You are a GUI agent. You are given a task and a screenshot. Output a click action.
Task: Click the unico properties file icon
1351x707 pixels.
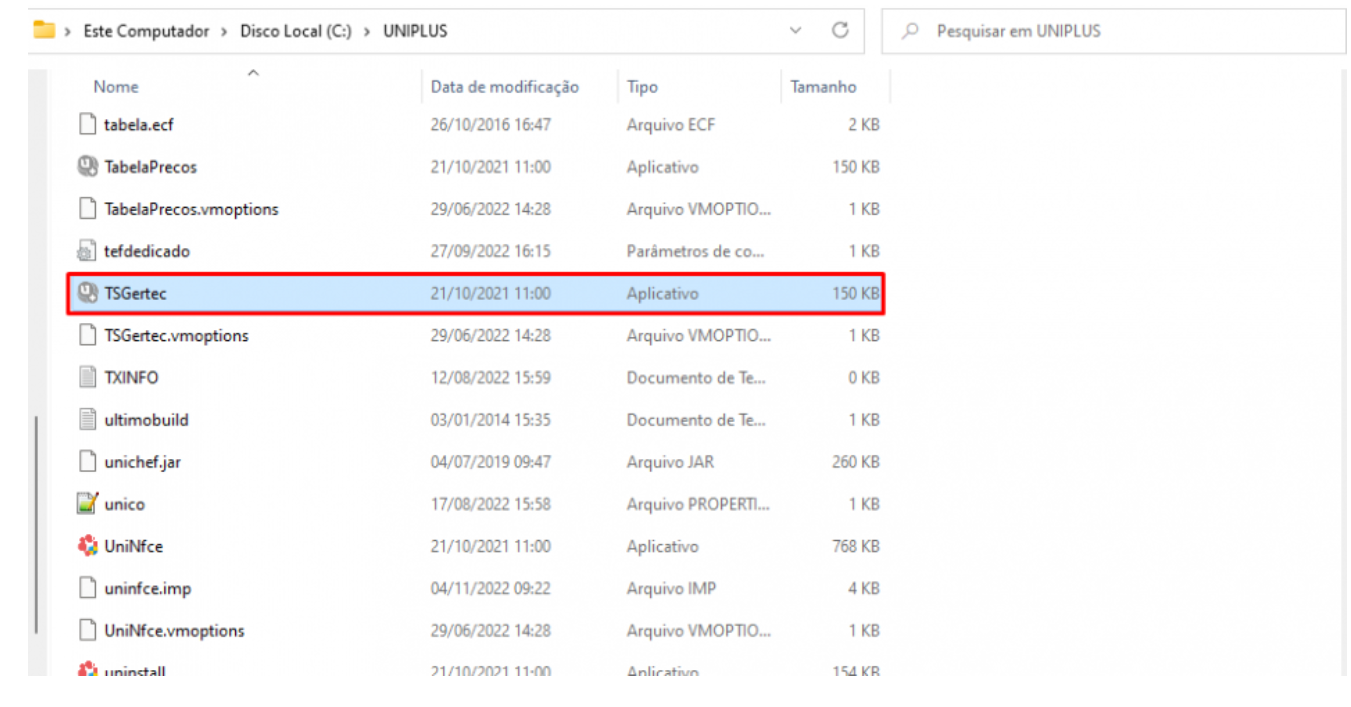tap(88, 504)
